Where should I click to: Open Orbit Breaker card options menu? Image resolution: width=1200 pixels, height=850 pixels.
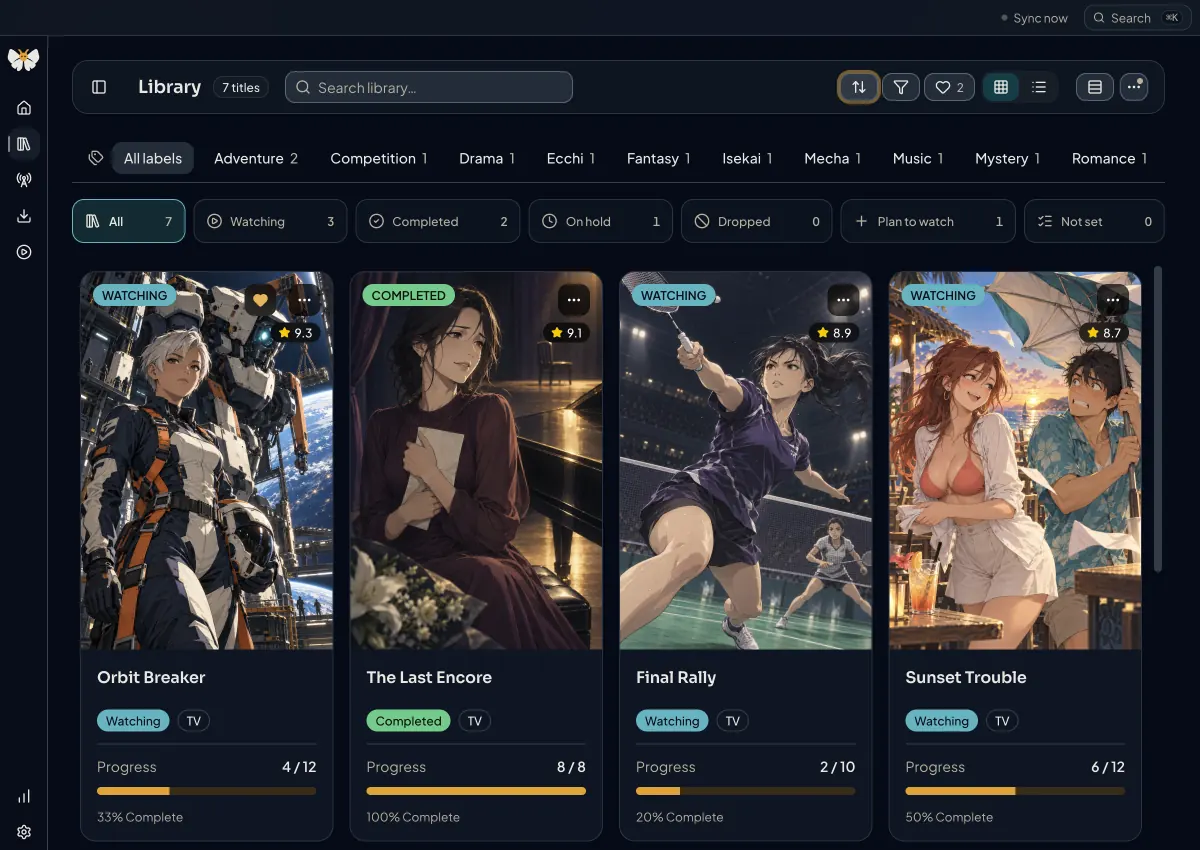point(304,298)
